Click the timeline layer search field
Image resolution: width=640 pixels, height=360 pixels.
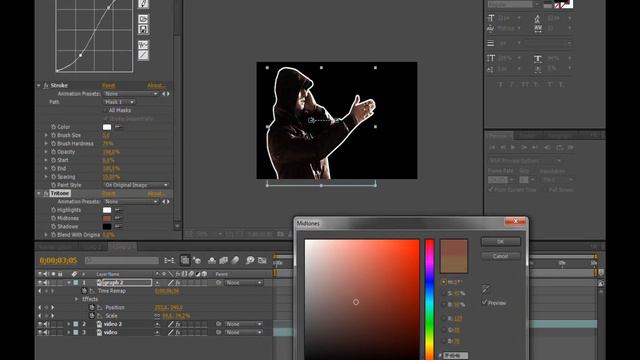pyautogui.click(x=122, y=260)
